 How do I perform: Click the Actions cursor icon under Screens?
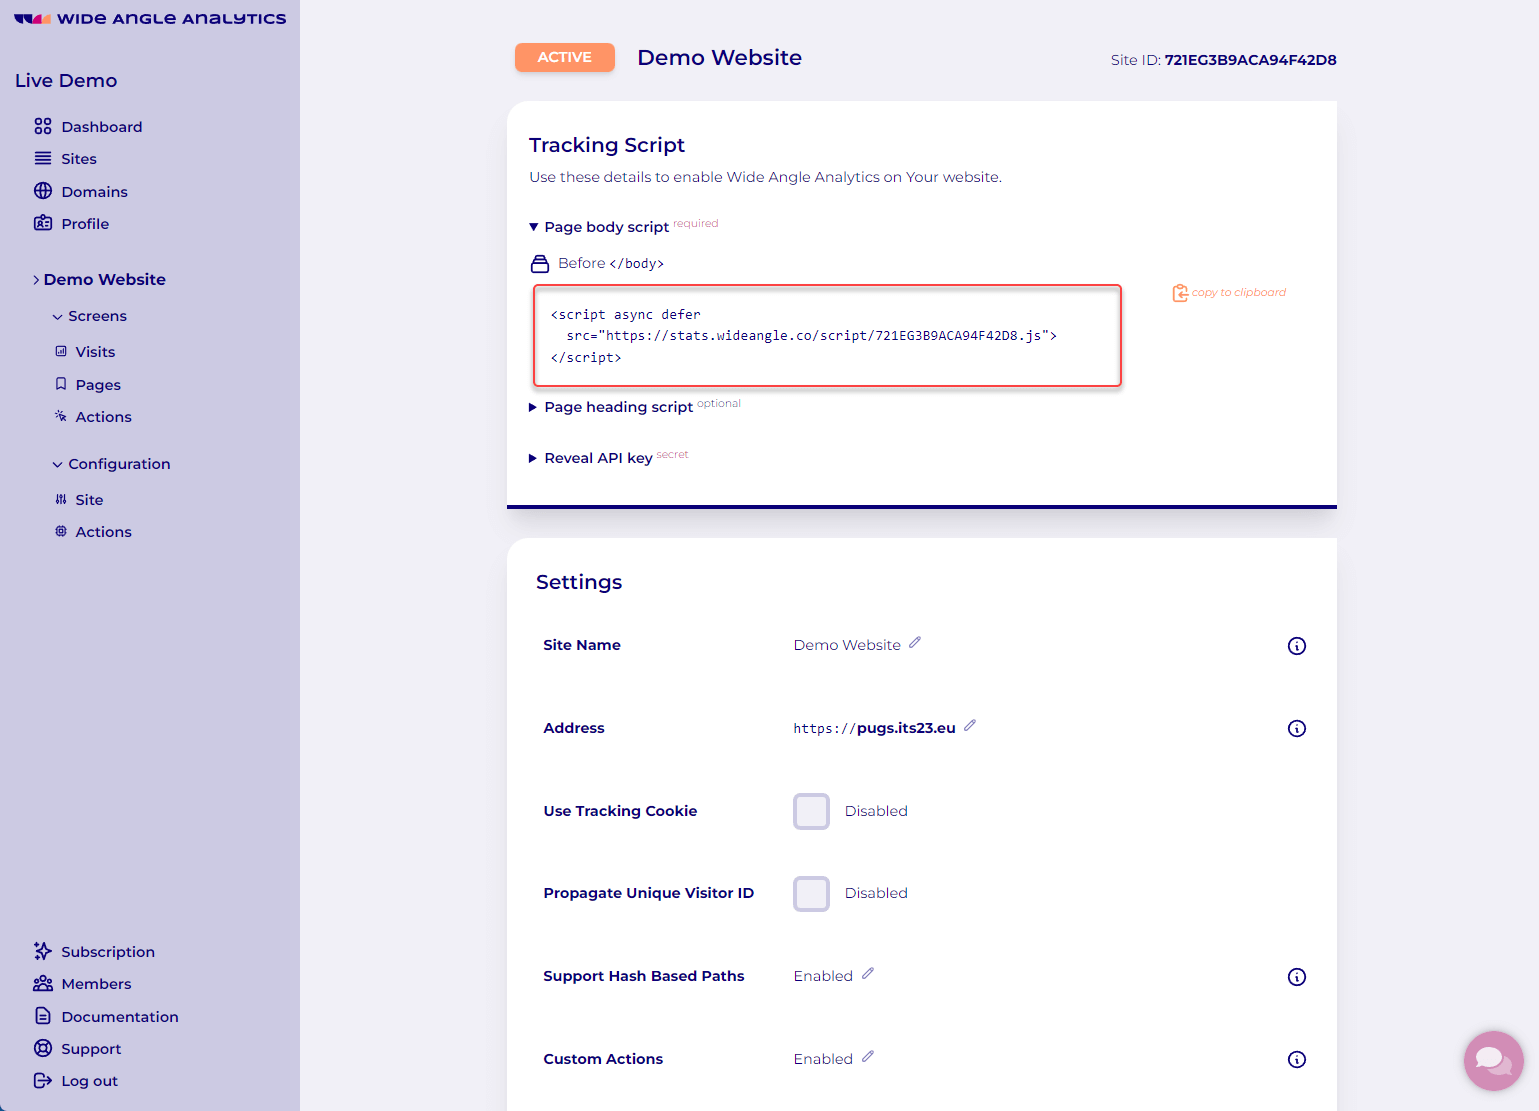[x=61, y=416]
